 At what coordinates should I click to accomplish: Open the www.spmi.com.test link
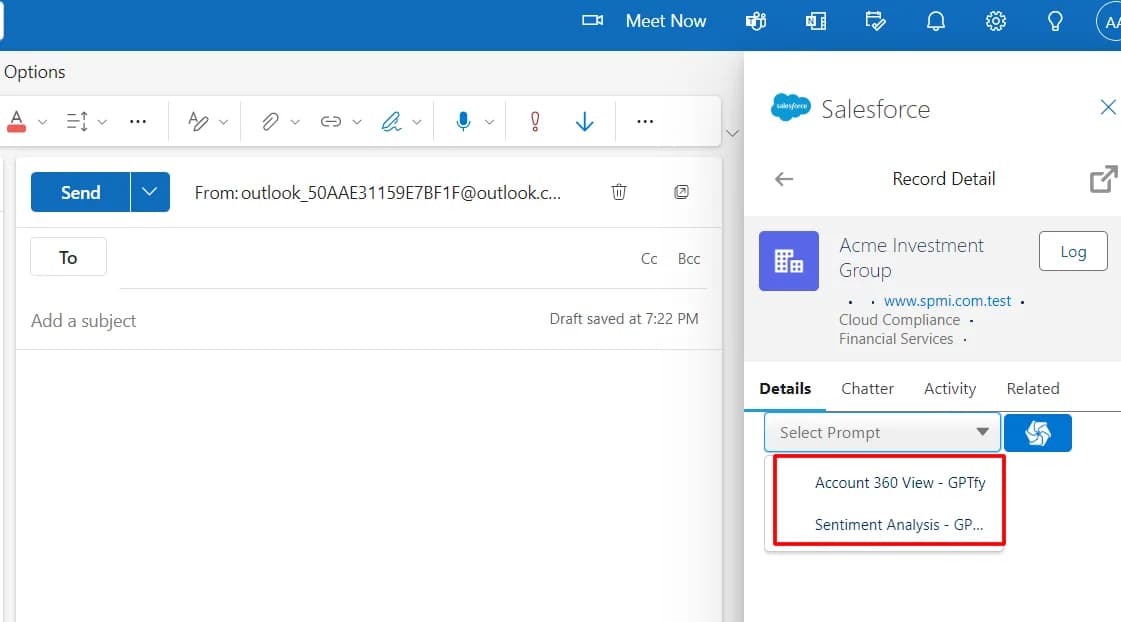click(947, 300)
